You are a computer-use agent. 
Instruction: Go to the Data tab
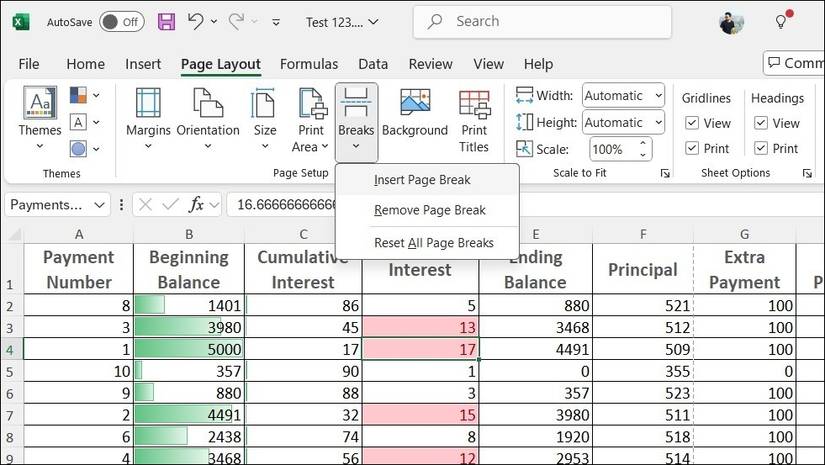pyautogui.click(x=373, y=64)
